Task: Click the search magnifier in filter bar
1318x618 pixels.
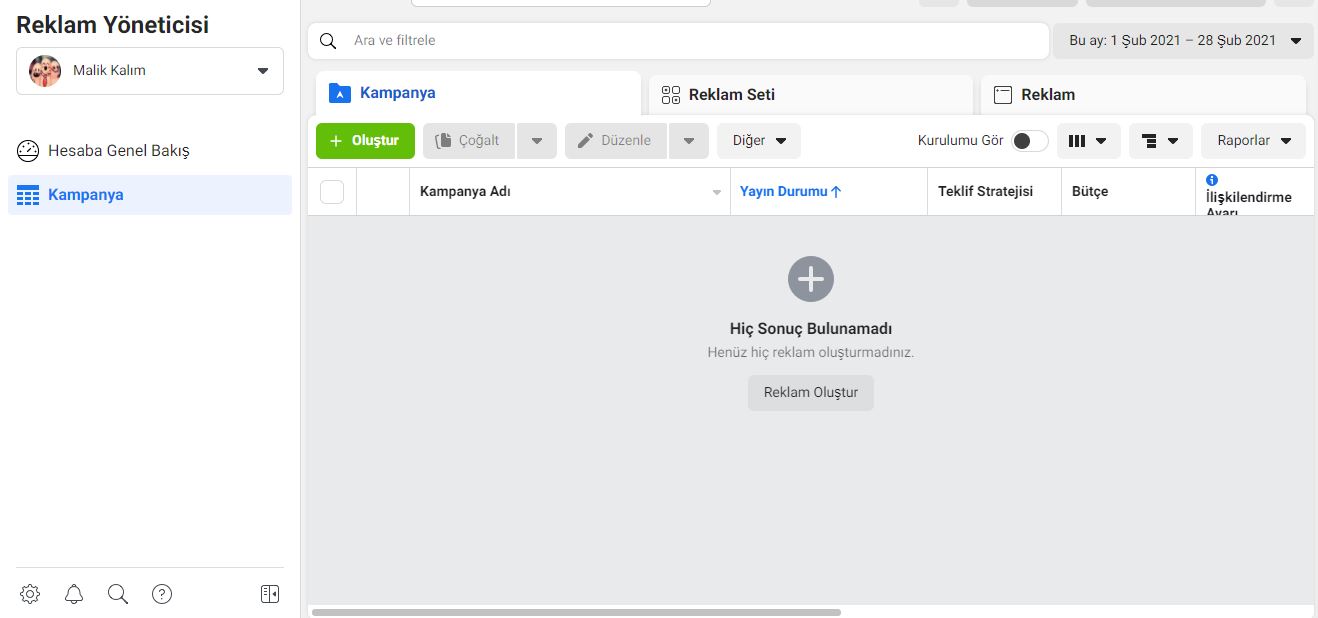Action: coord(328,41)
